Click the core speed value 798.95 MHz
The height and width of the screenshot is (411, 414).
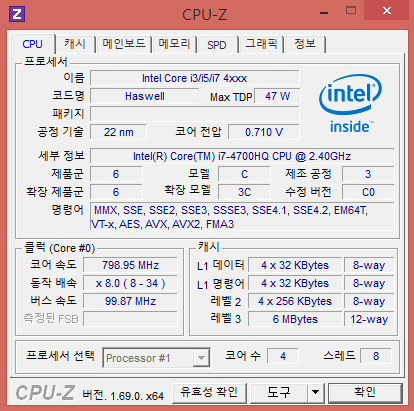[130, 265]
